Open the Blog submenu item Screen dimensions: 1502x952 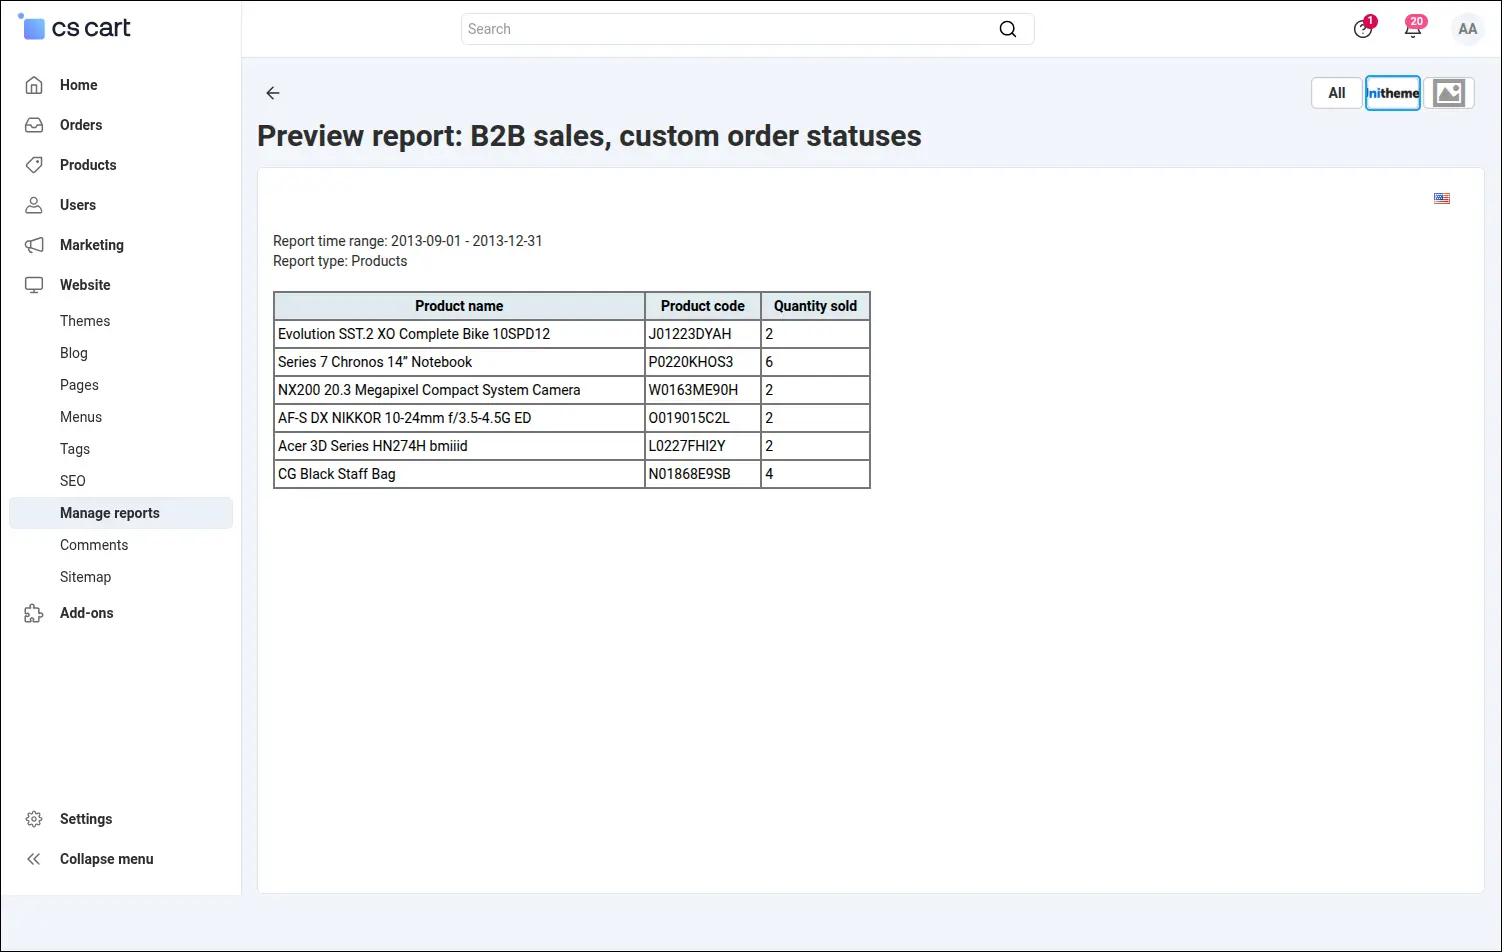pos(74,353)
